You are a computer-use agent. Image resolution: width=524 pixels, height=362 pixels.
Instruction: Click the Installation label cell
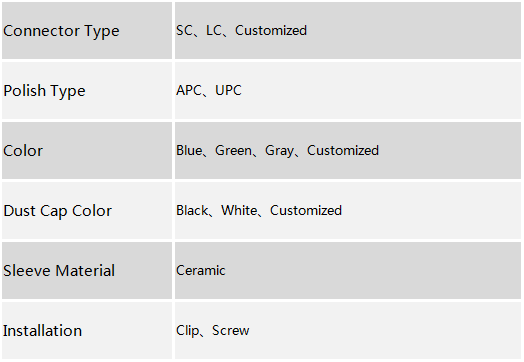click(87, 331)
